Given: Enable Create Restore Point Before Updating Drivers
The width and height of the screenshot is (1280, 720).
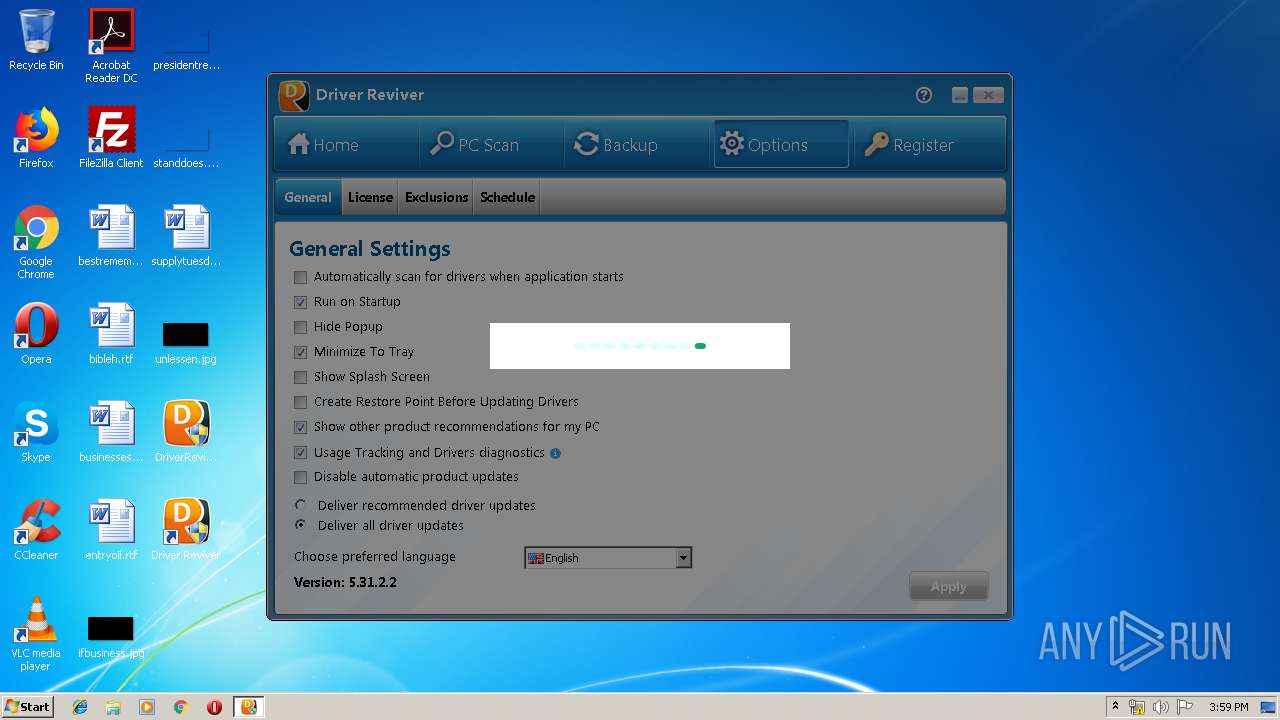Looking at the screenshot, I should [300, 402].
